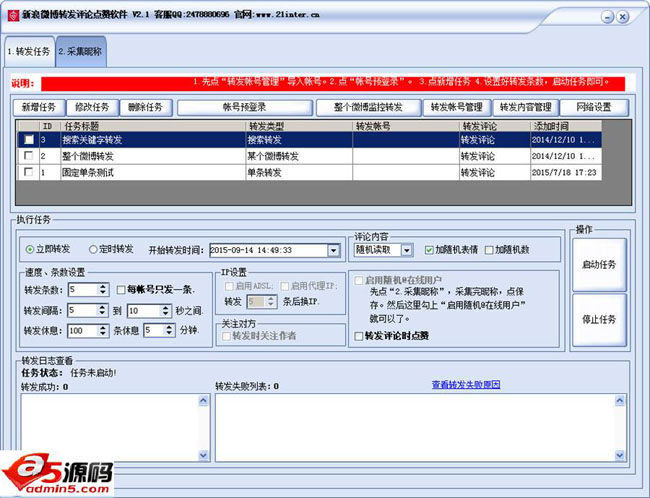Close the window with the X button
The height and width of the screenshot is (498, 650).
622,17
